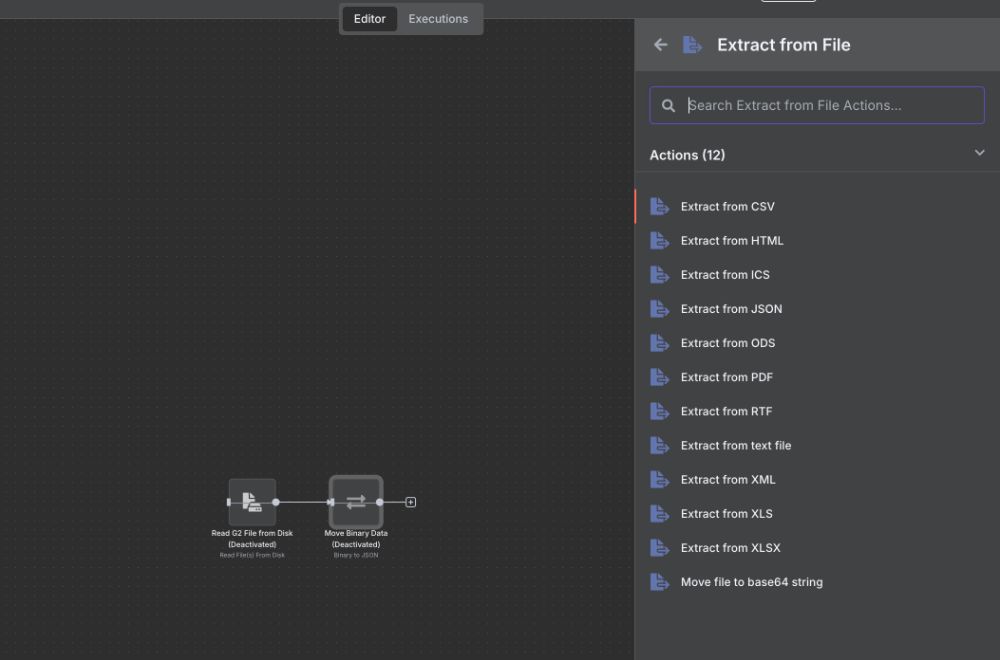
Task: Go back using the panel back arrow
Action: point(660,44)
